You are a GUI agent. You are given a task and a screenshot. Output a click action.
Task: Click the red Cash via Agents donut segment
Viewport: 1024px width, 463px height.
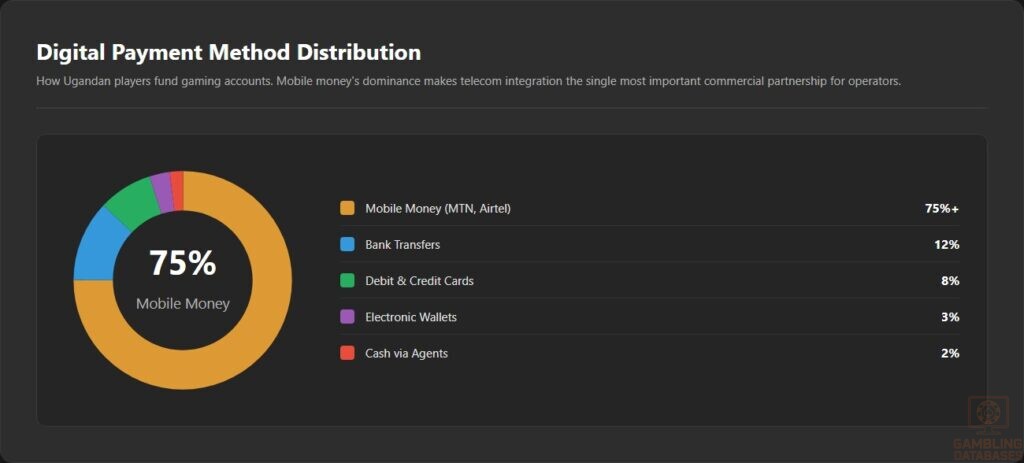(177, 191)
